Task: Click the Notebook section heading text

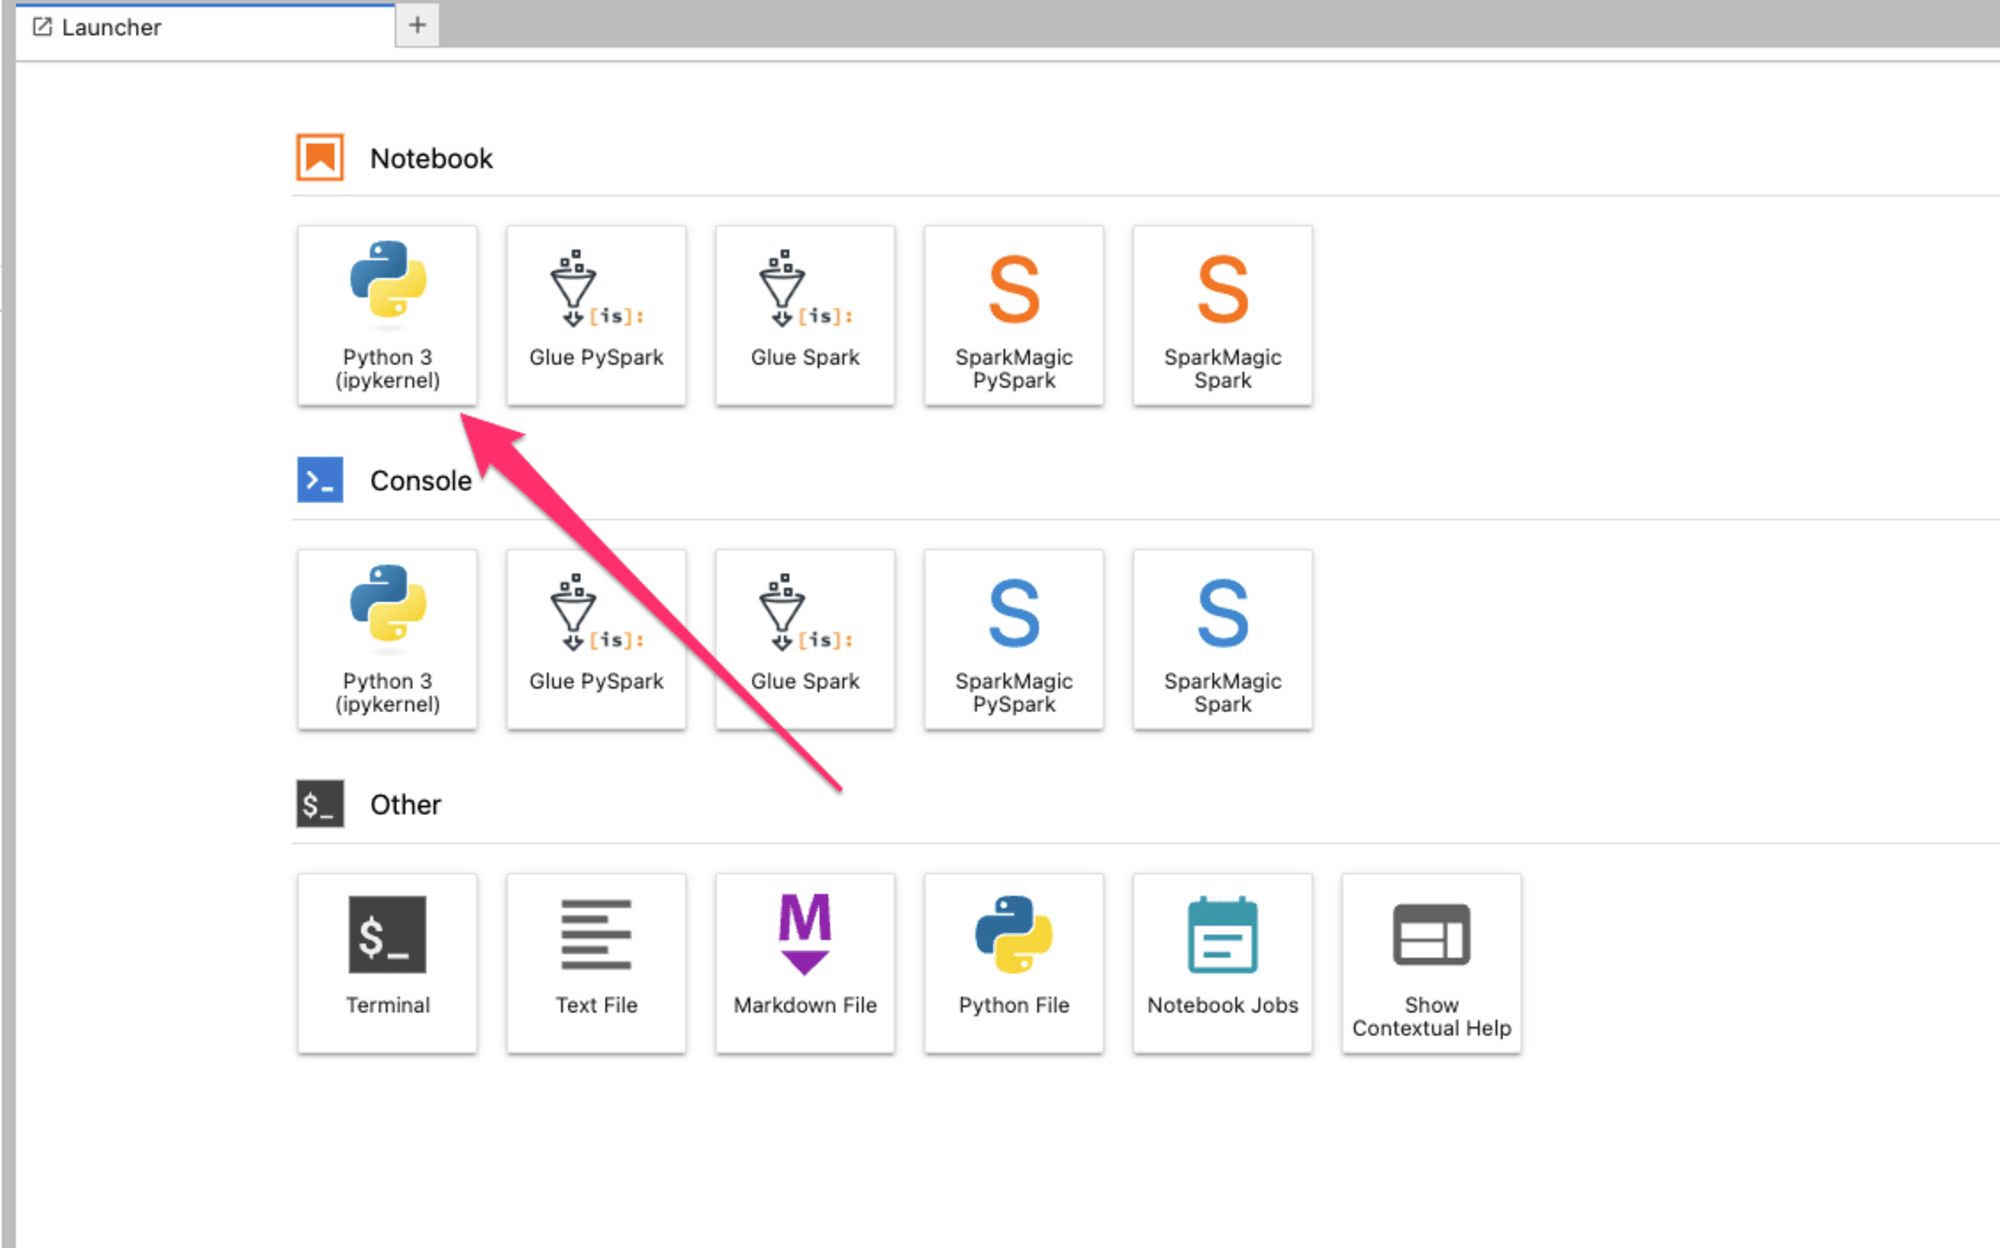Action: (431, 158)
